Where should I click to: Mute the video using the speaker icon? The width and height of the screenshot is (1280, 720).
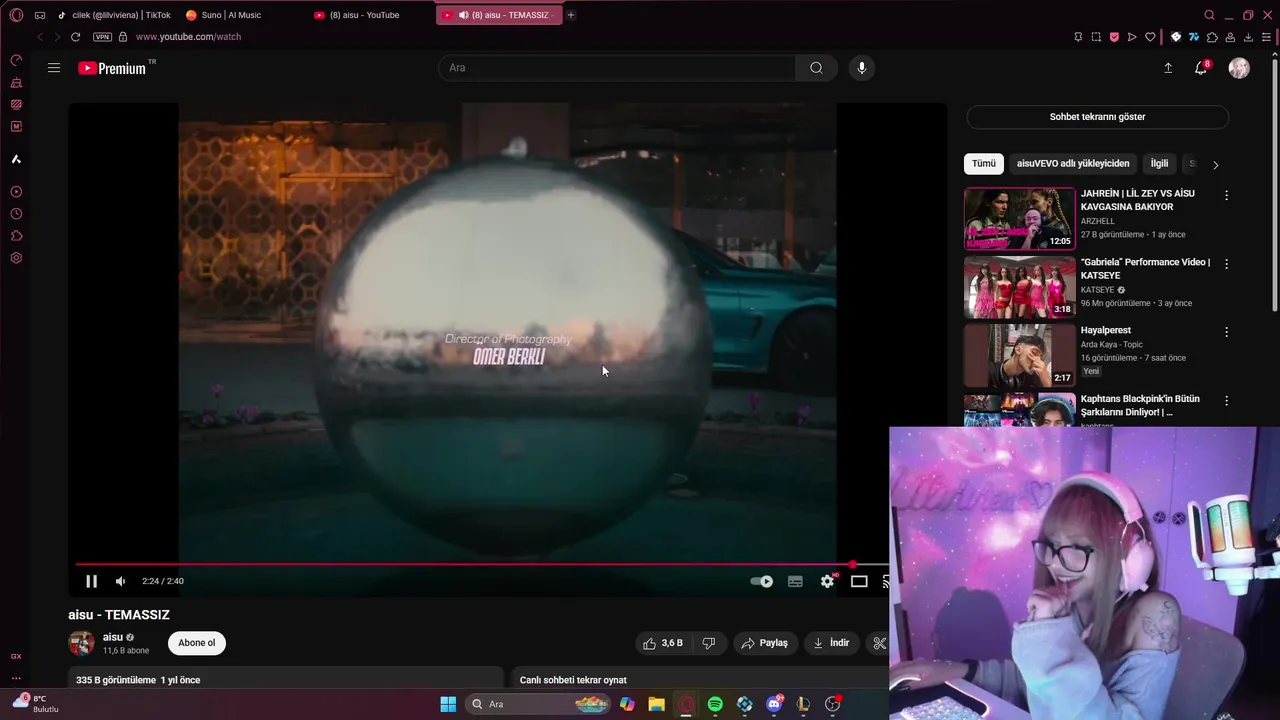(x=120, y=581)
